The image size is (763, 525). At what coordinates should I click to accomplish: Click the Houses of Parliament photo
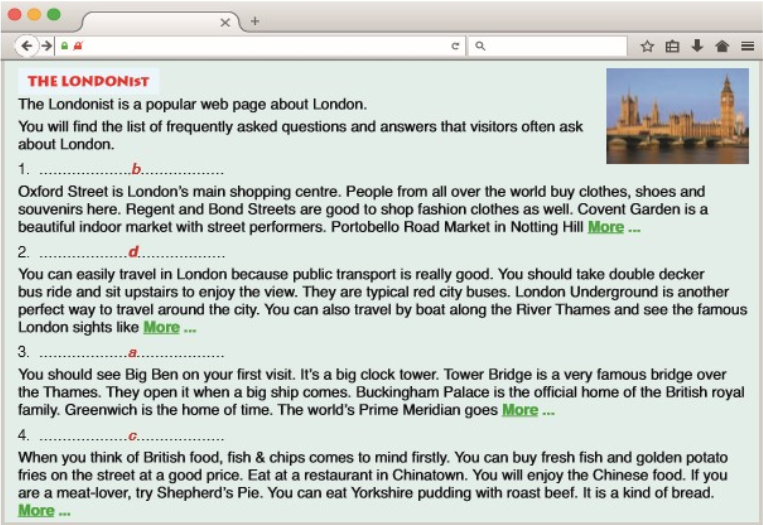677,116
